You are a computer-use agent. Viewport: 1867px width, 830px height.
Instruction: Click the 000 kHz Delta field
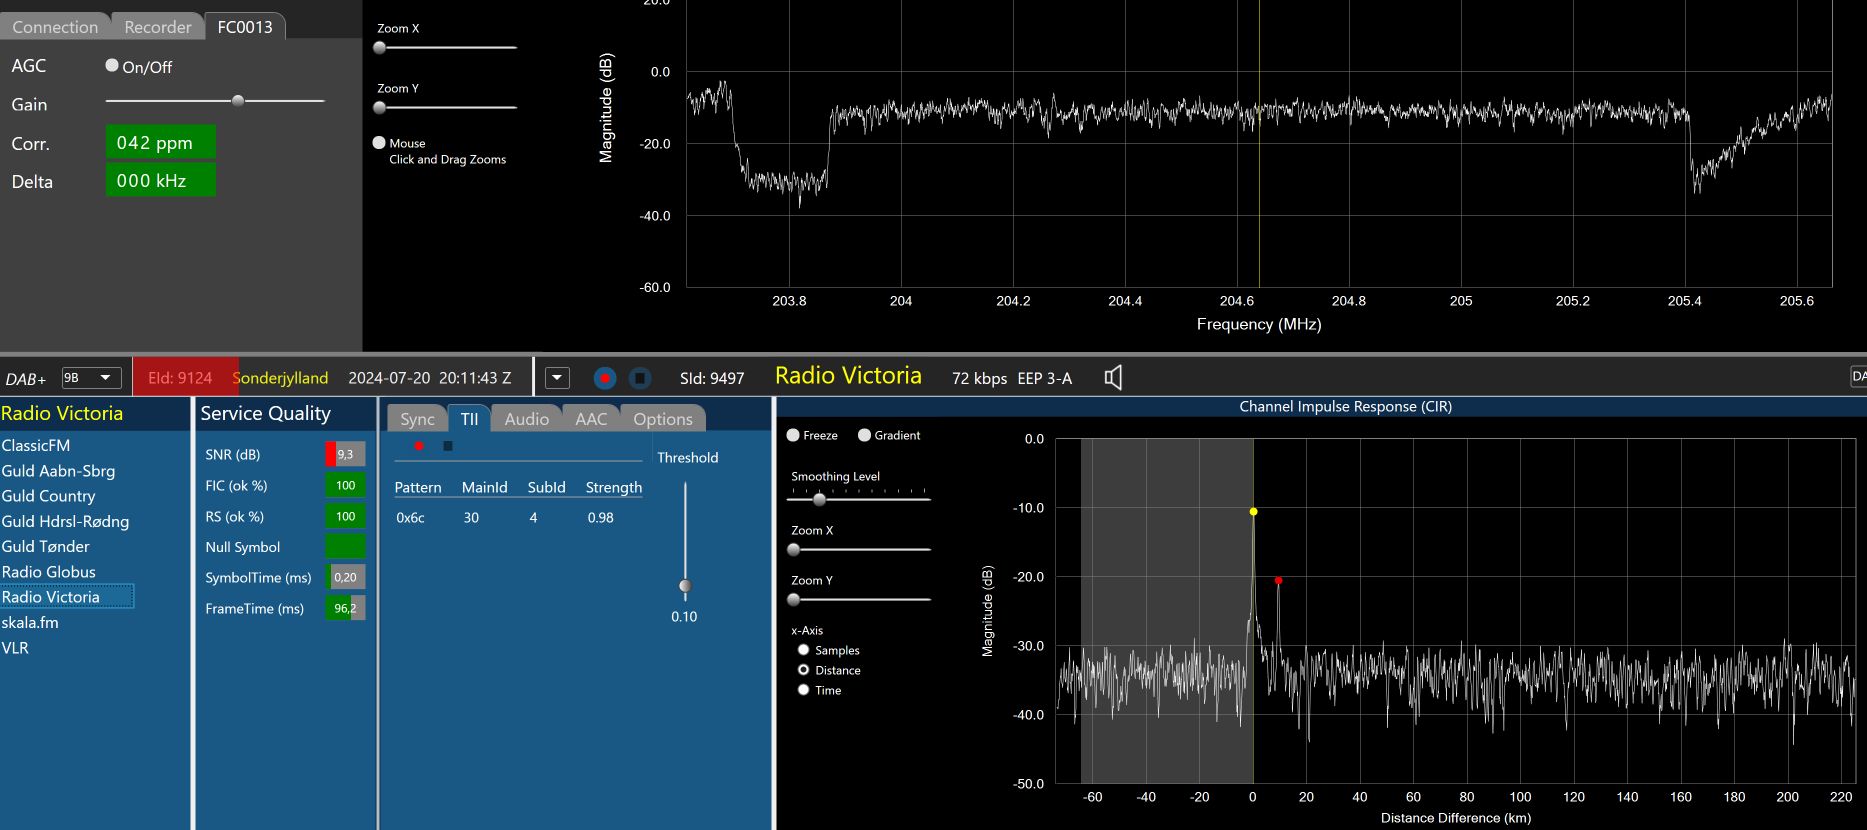[160, 181]
